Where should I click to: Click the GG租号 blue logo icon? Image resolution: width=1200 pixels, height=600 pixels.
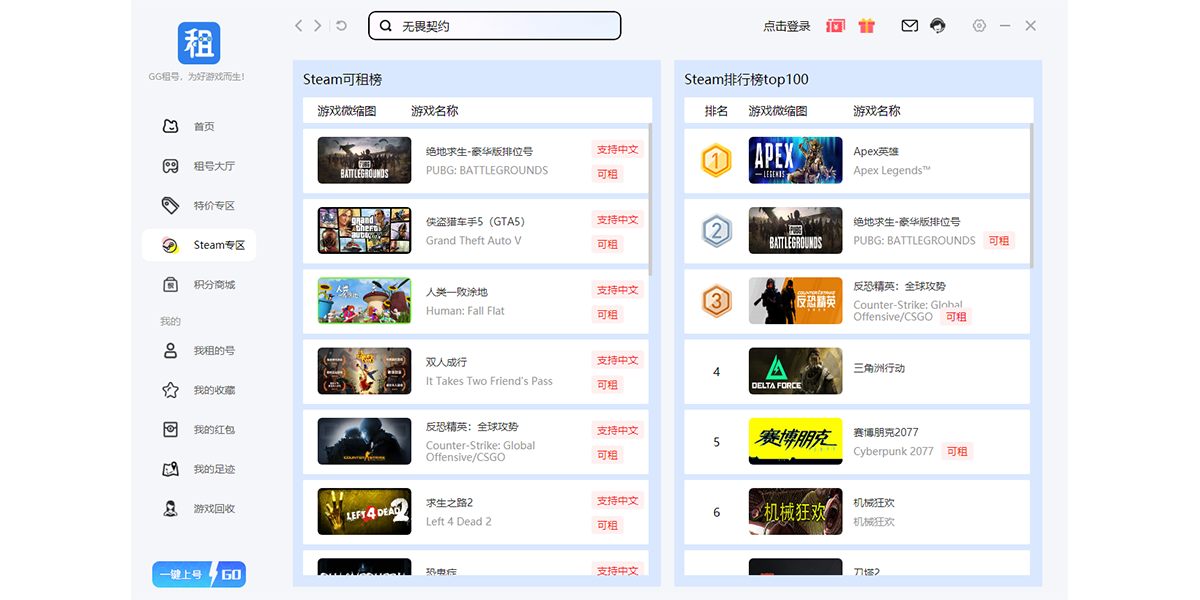coord(199,43)
